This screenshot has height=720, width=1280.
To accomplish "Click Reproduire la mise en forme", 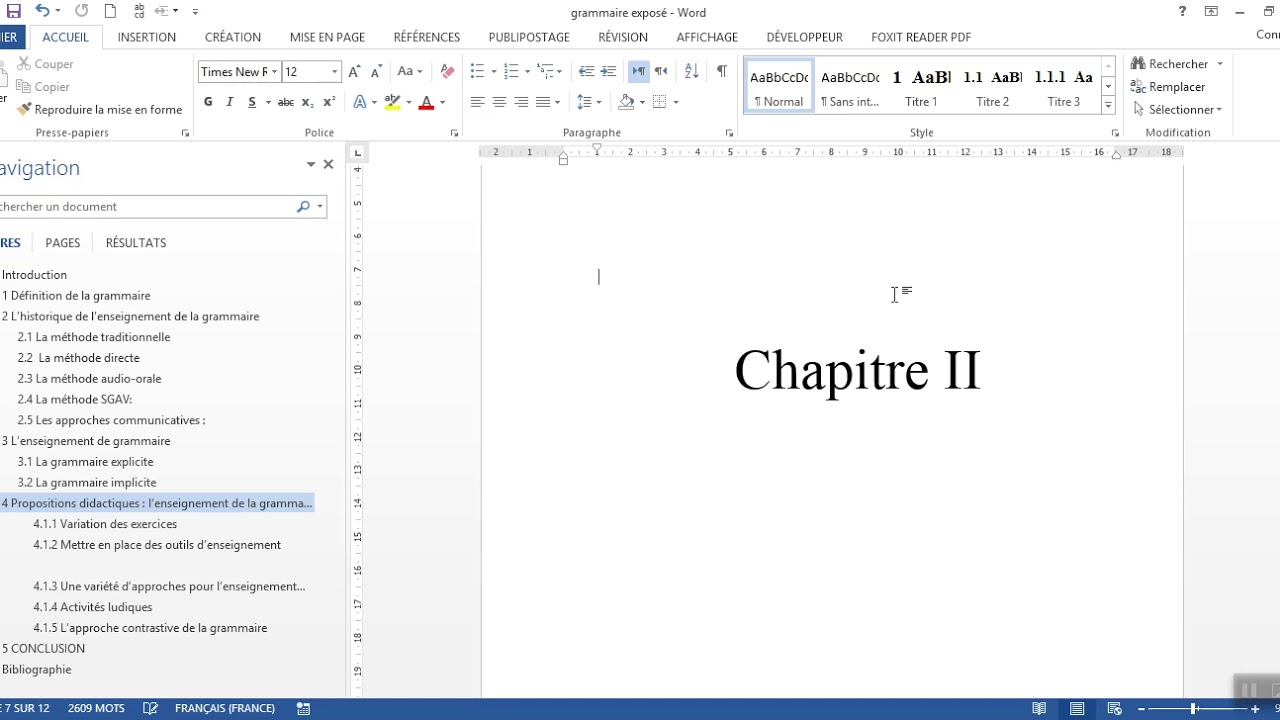I will [x=99, y=110].
